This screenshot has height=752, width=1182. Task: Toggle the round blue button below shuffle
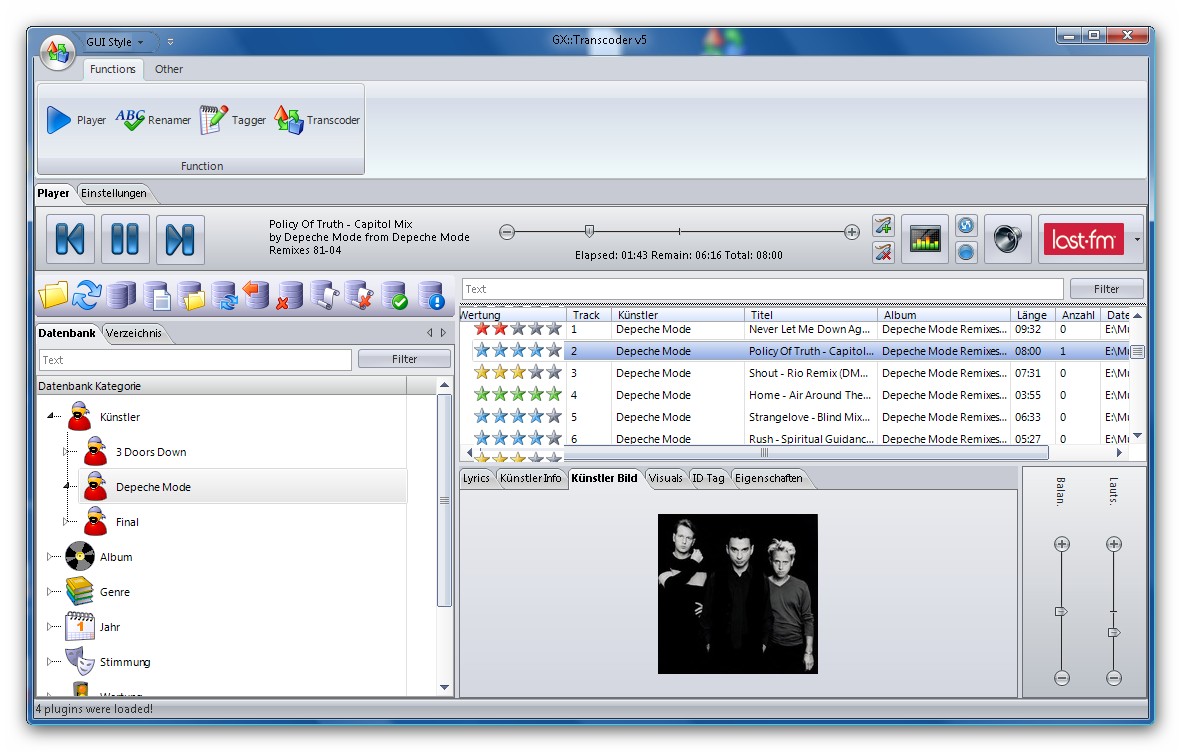point(966,252)
